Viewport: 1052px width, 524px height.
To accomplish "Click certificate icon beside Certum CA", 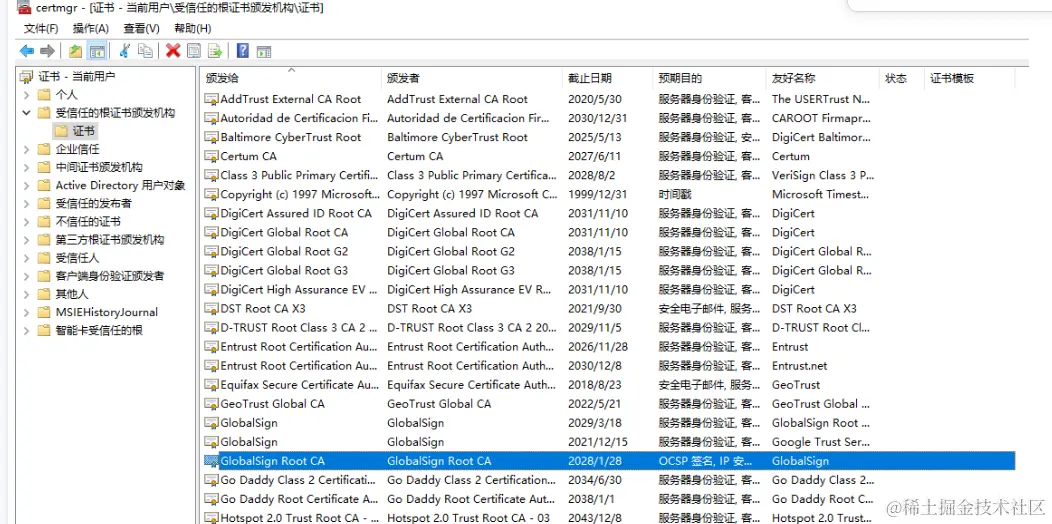I will pyautogui.click(x=211, y=156).
